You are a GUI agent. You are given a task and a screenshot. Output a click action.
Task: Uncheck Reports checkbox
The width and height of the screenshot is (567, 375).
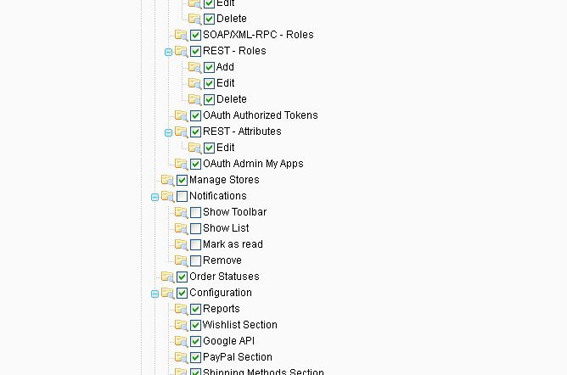pyautogui.click(x=195, y=309)
